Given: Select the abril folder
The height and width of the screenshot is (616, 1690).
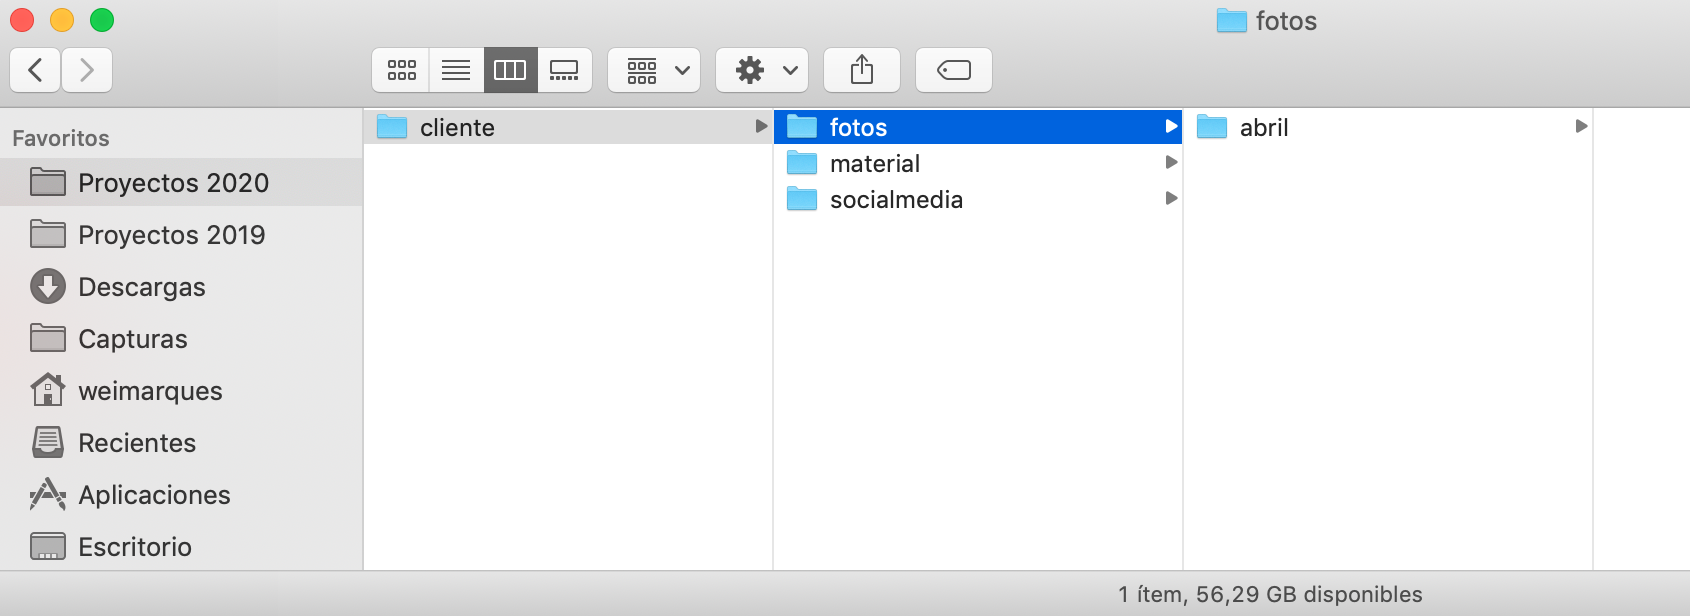Looking at the screenshot, I should [x=1263, y=127].
